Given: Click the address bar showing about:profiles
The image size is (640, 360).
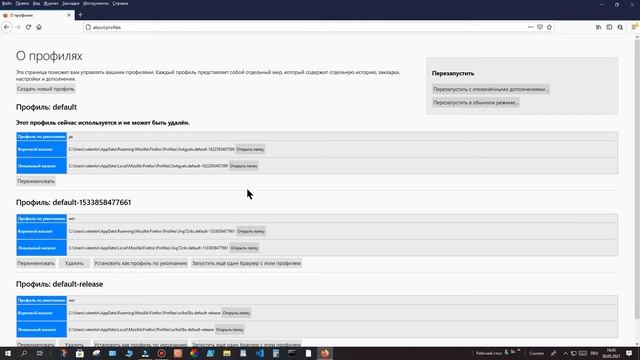Looking at the screenshot, I should pos(304,27).
